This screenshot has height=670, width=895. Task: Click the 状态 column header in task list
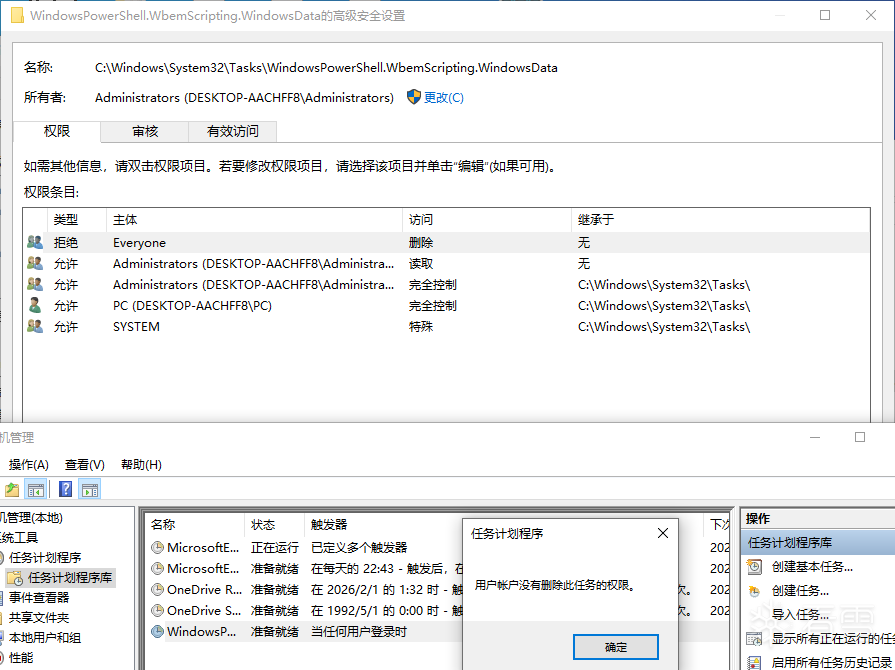pyautogui.click(x=275, y=524)
